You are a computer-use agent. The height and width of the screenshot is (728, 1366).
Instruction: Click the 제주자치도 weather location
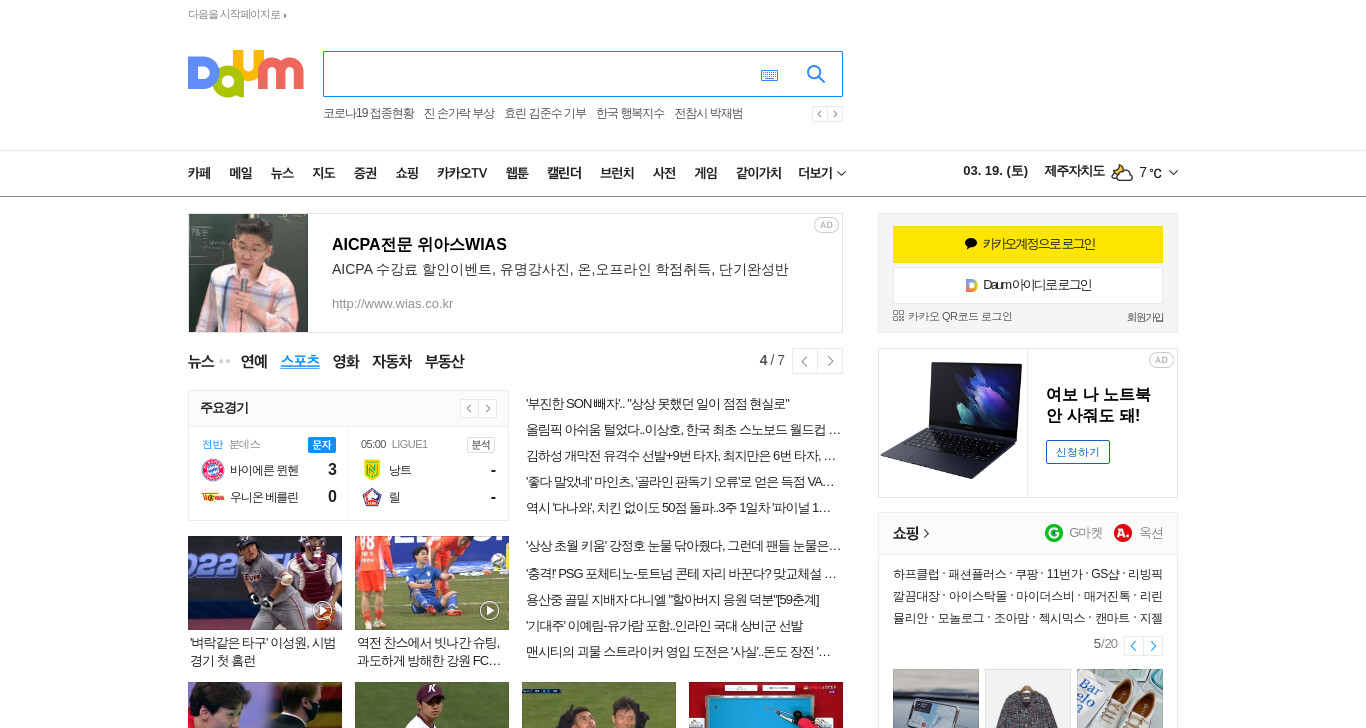coord(1074,171)
